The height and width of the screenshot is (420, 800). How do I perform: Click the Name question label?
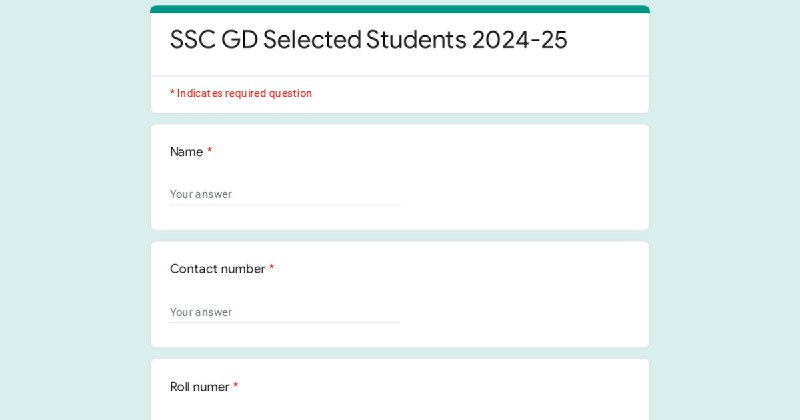pos(186,152)
